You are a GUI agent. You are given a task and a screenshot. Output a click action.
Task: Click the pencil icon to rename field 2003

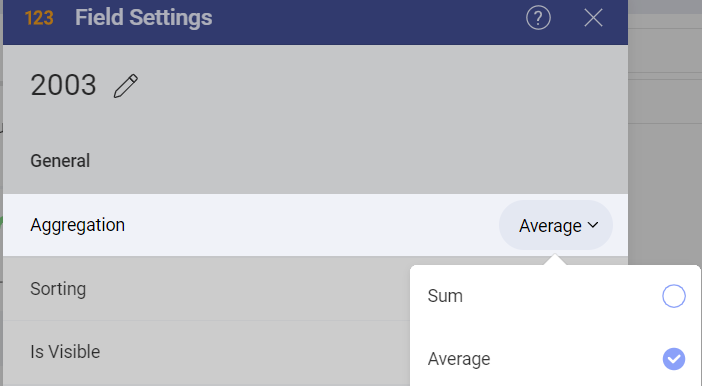pos(126,86)
